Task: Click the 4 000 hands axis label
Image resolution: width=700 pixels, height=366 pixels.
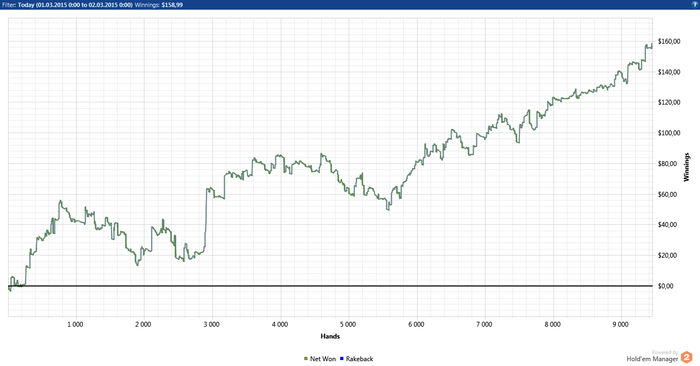Action: point(280,324)
